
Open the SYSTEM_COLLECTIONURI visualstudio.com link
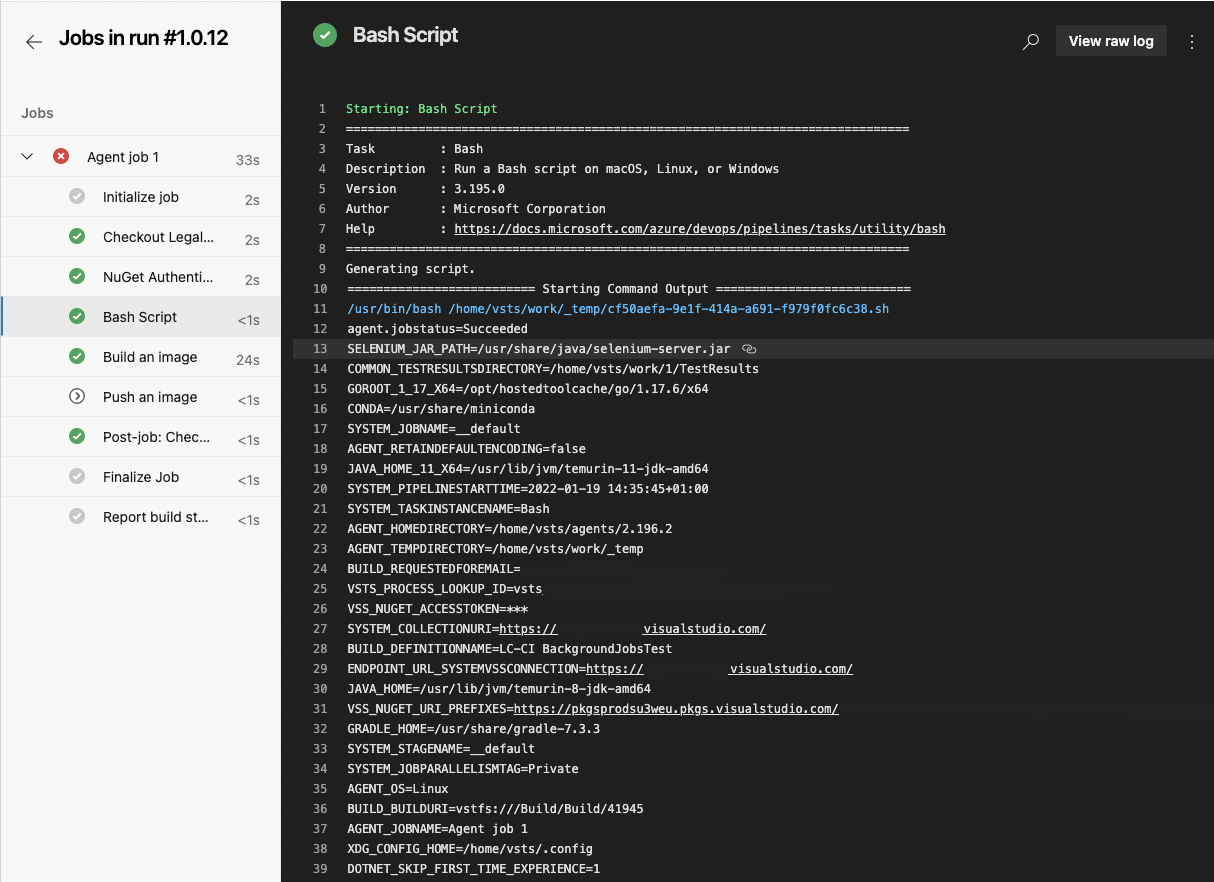pyautogui.click(x=633, y=629)
